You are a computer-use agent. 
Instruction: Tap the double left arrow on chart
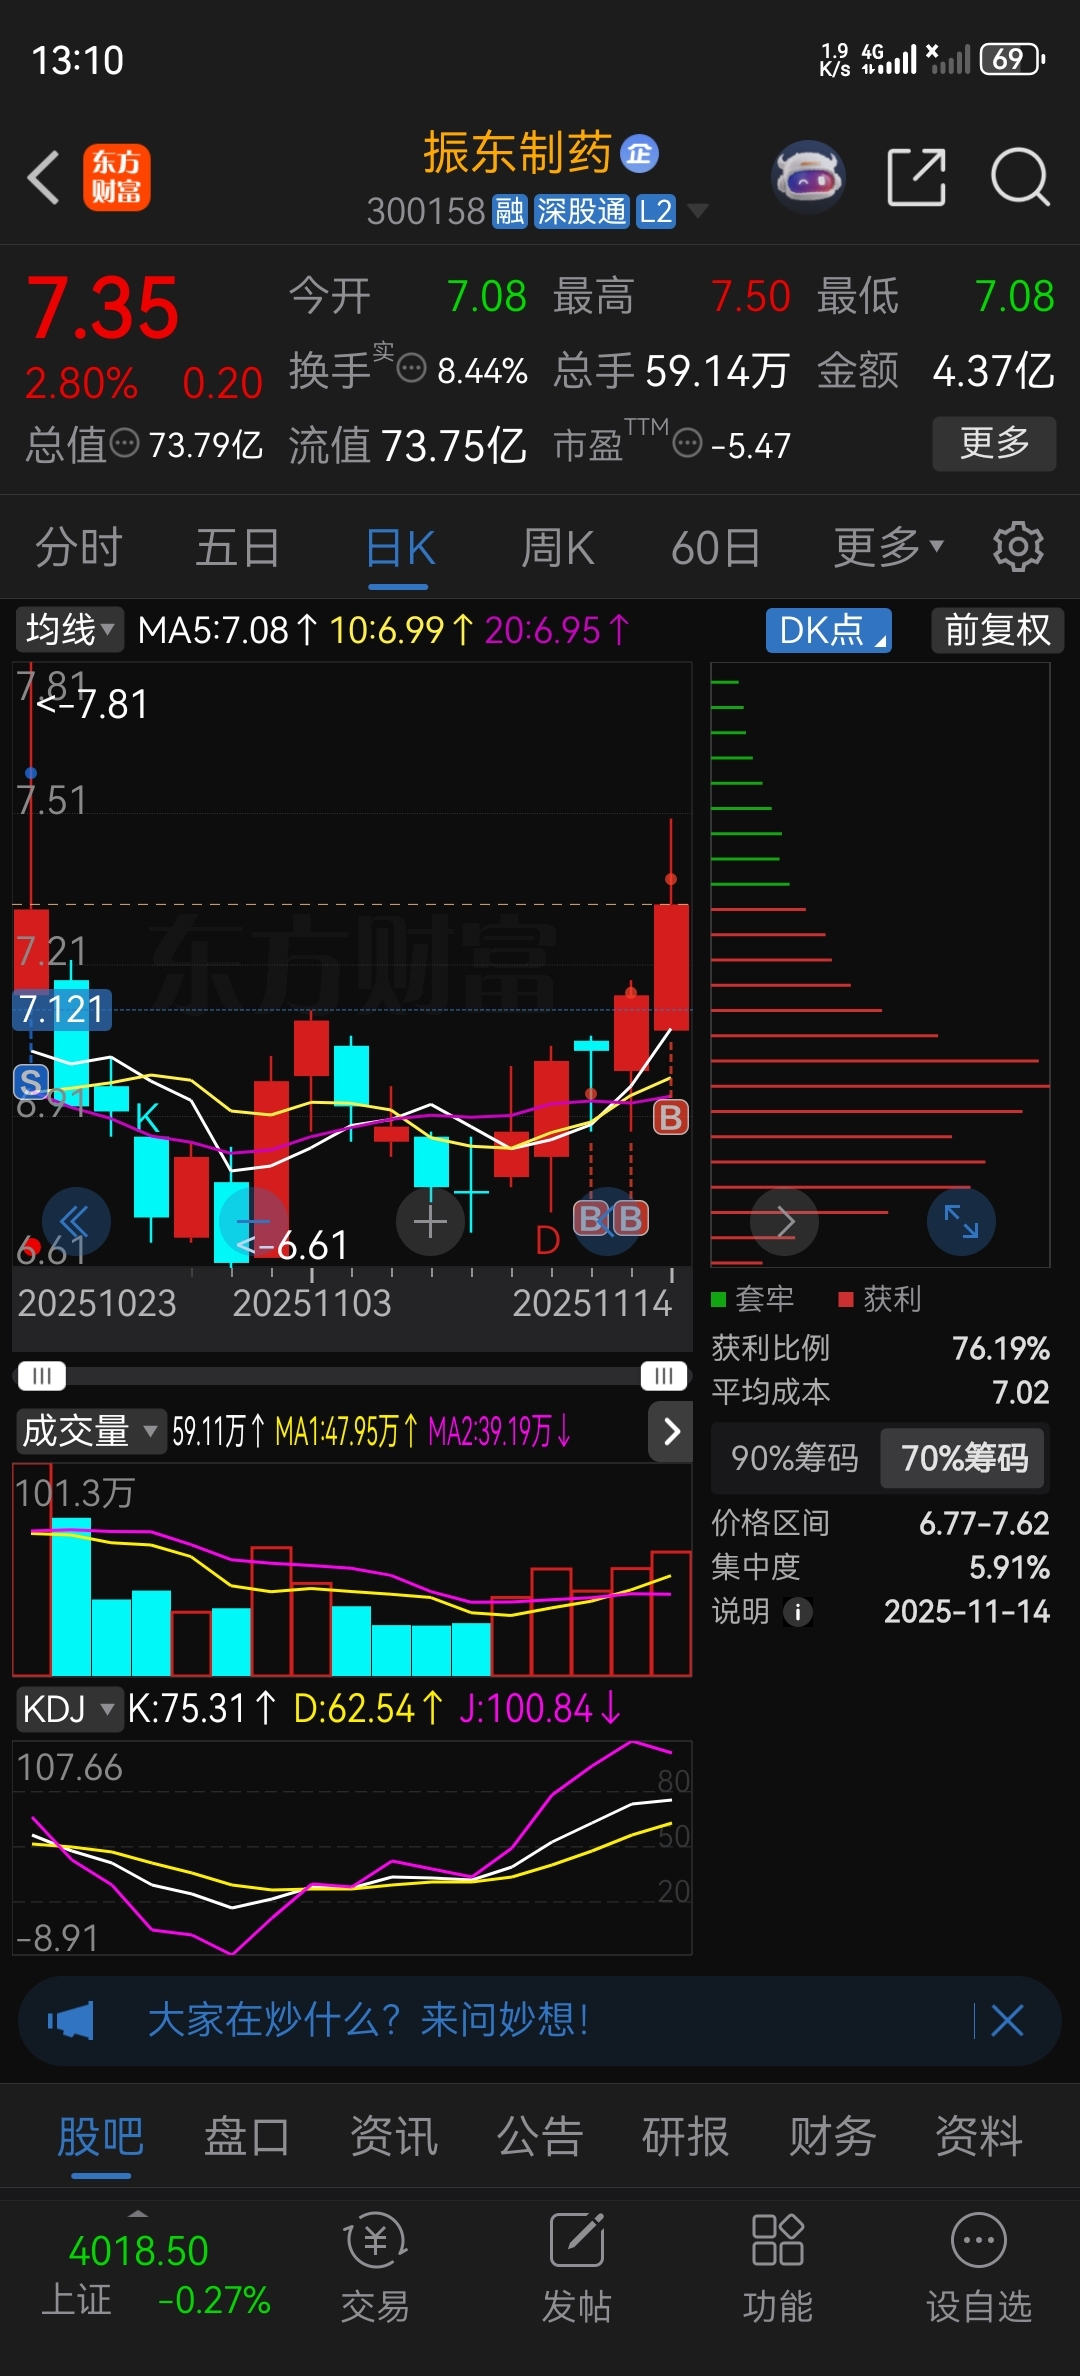tap(75, 1221)
